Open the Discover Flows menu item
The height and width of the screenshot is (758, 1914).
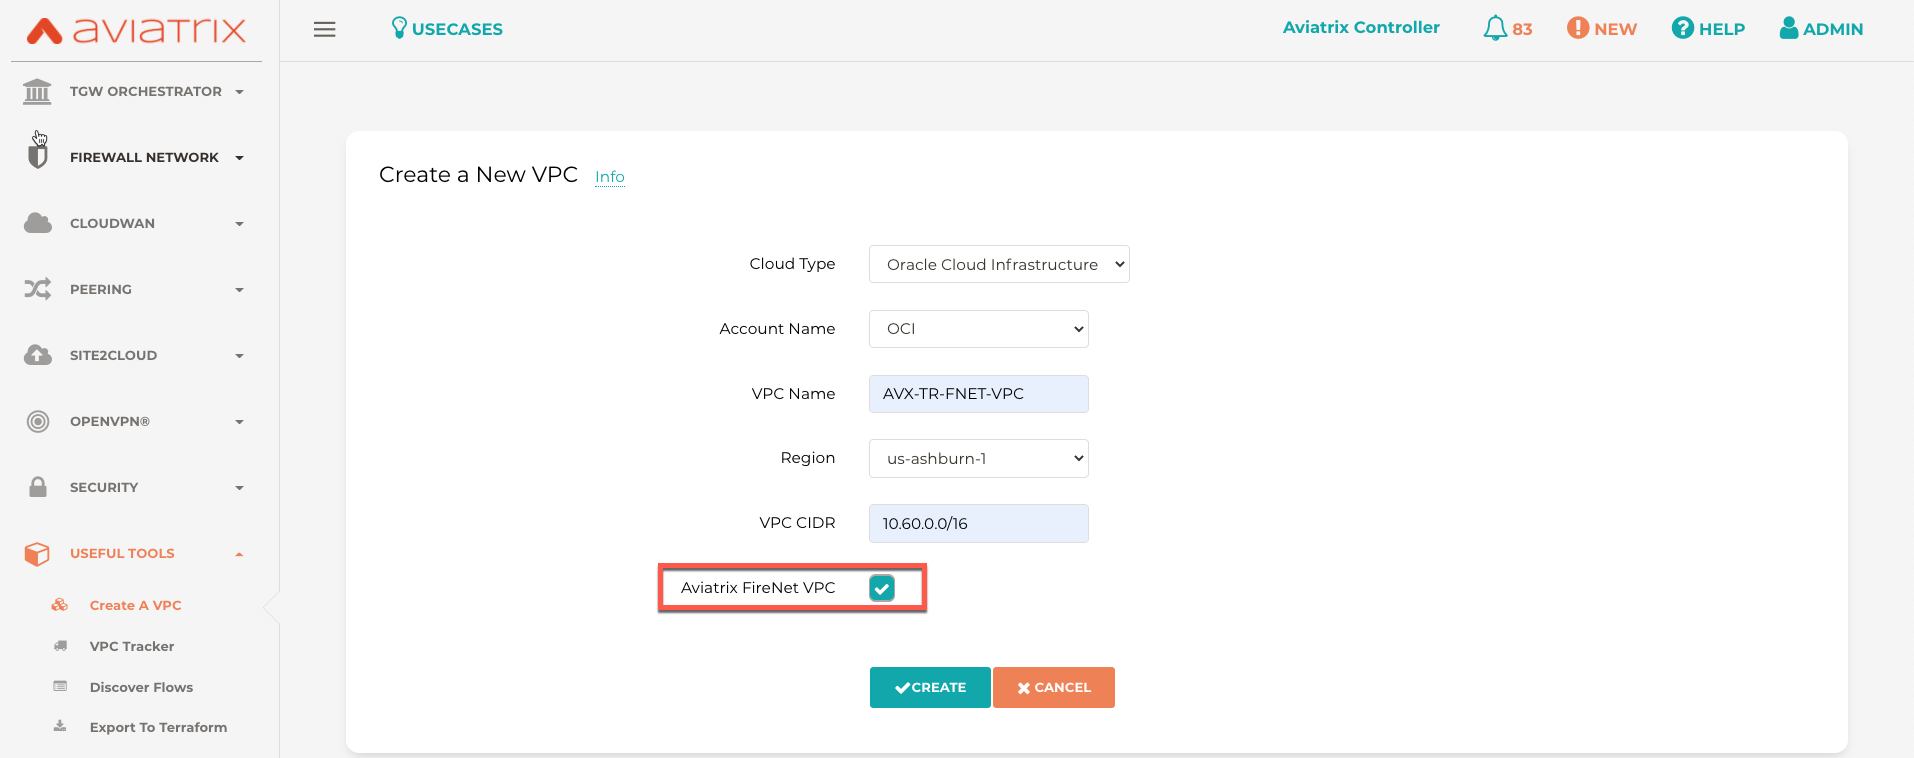point(141,687)
